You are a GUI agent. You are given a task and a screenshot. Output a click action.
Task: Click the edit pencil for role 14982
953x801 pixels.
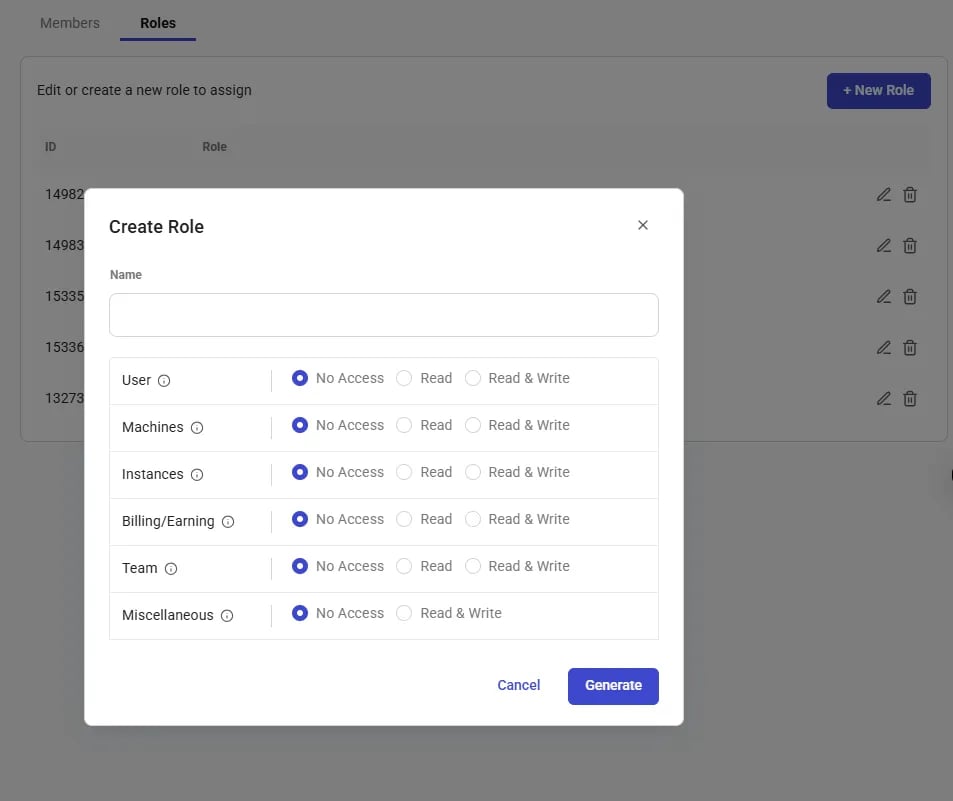click(x=884, y=194)
